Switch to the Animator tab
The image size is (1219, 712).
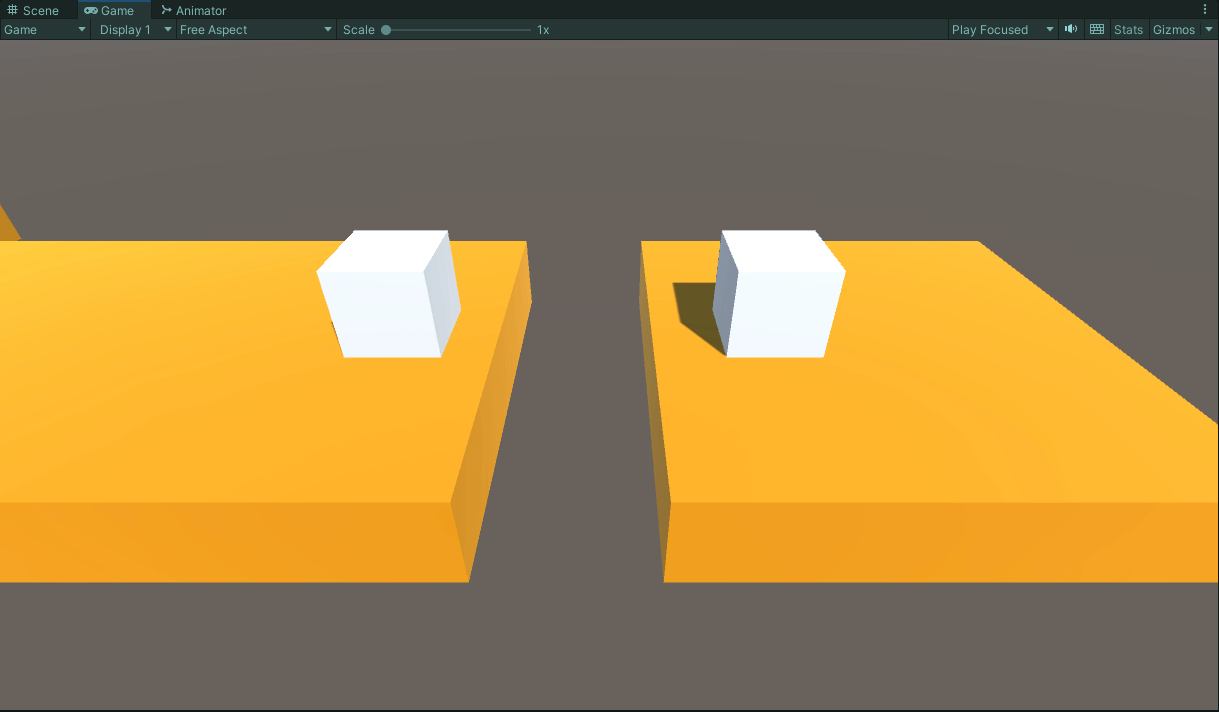(194, 10)
